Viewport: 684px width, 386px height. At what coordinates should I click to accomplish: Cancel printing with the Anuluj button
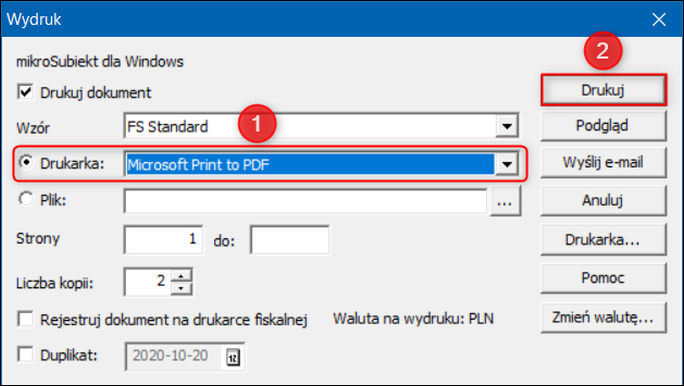603,201
